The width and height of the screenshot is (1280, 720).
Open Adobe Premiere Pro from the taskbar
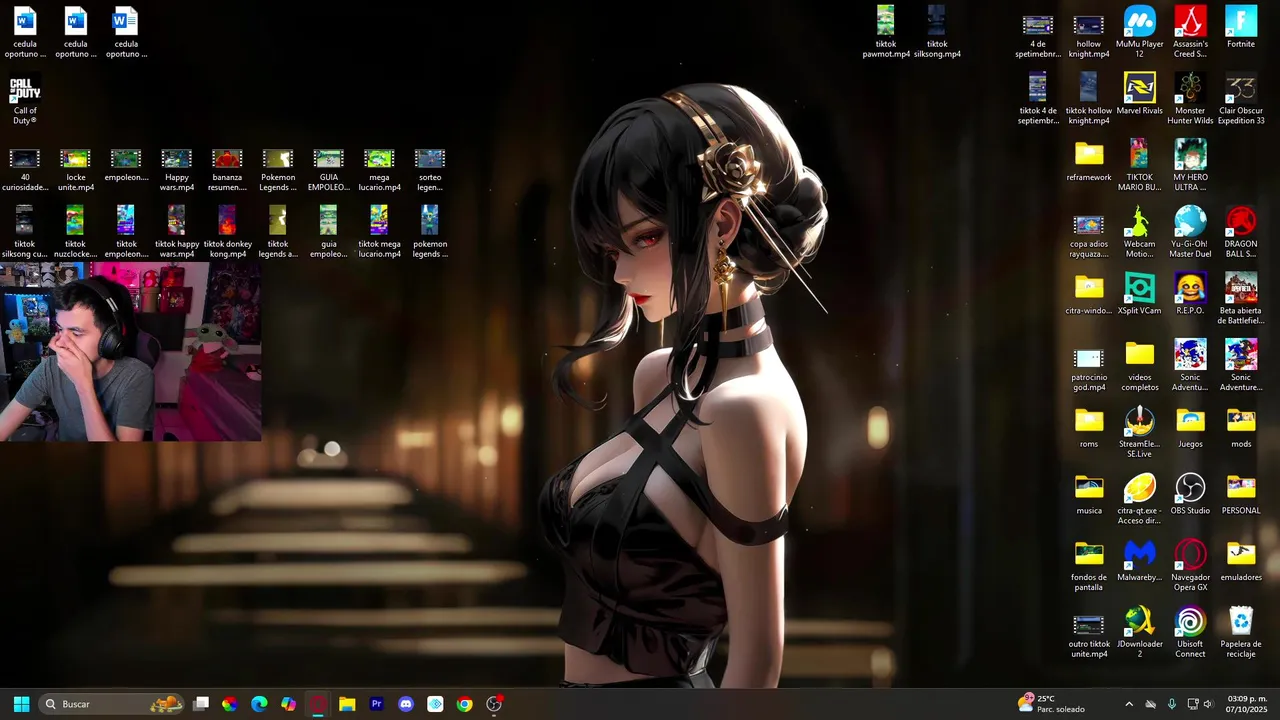tap(376, 704)
